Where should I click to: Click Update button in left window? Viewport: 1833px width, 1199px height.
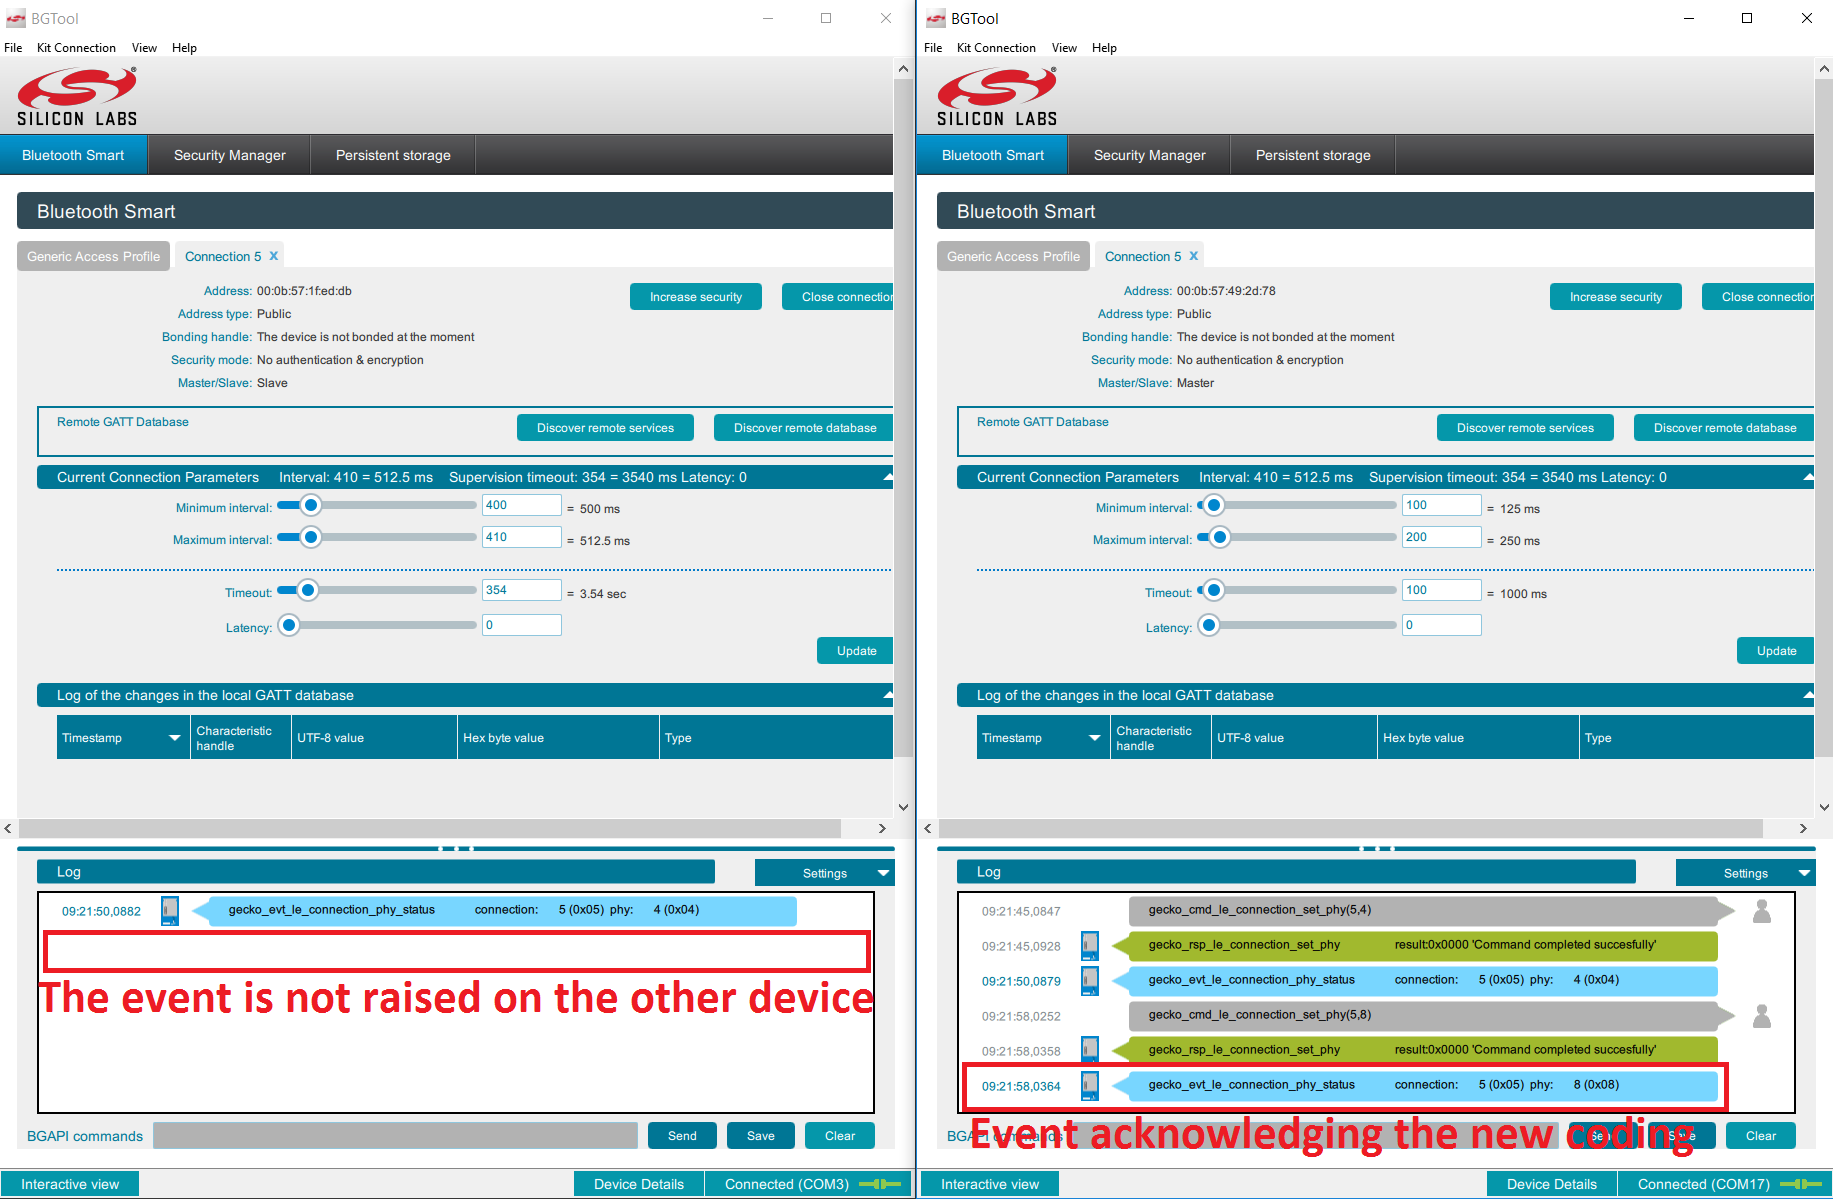tap(856, 651)
